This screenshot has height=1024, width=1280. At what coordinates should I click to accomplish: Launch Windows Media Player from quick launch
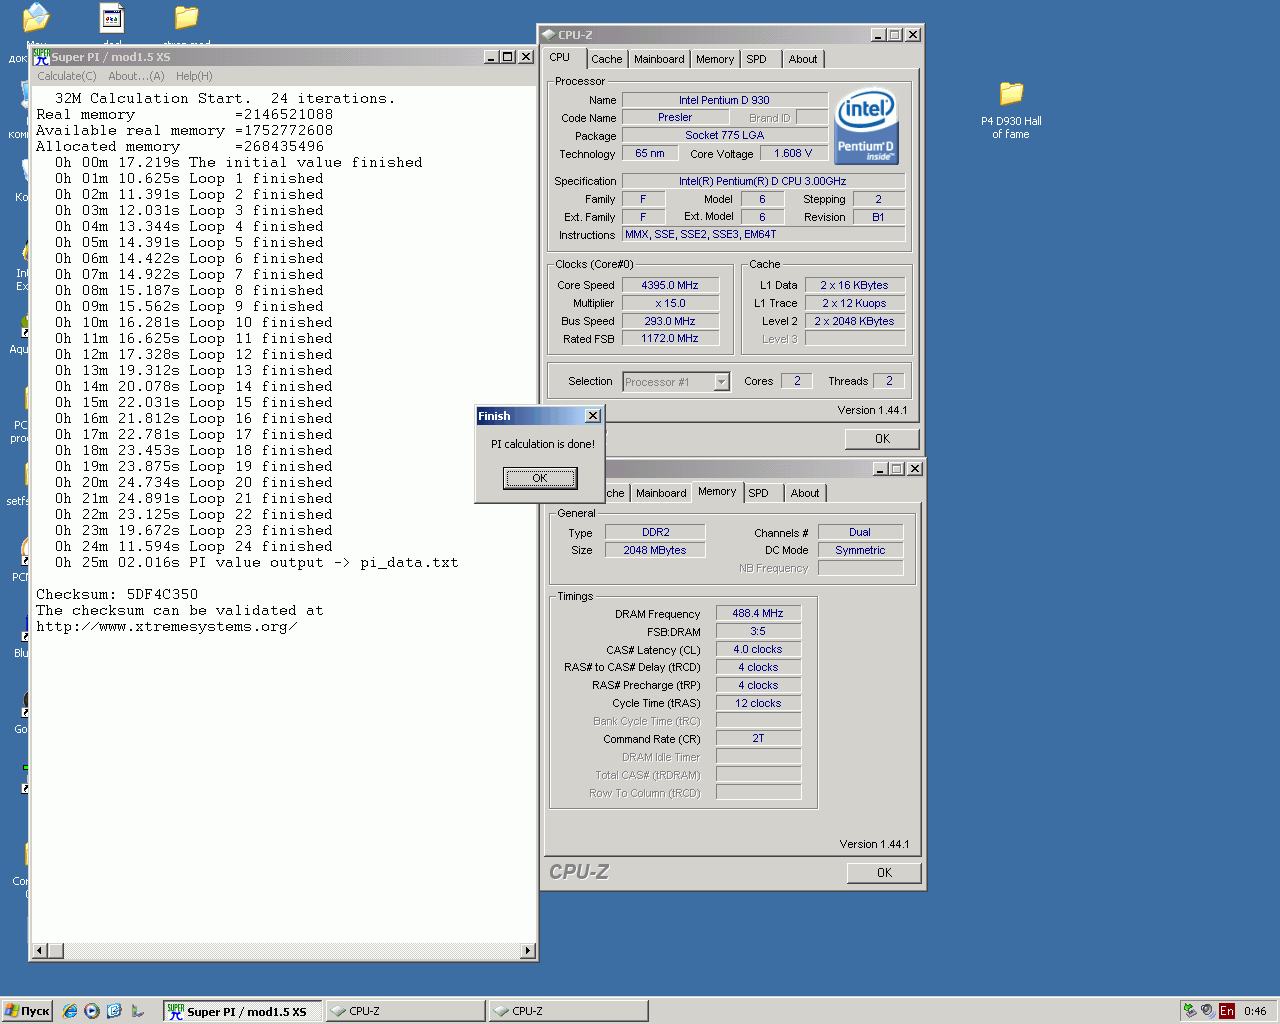[x=92, y=1011]
